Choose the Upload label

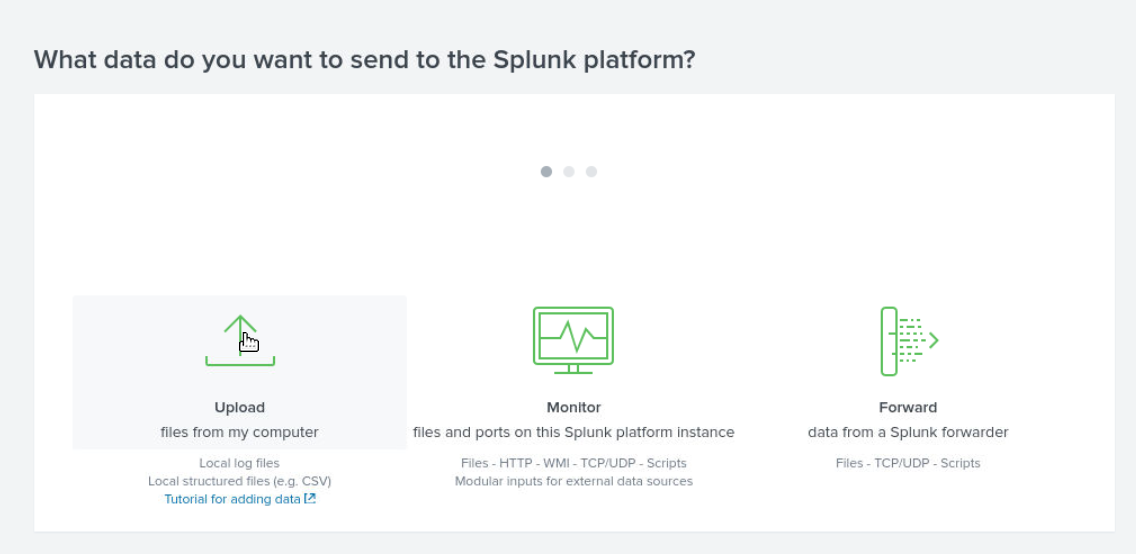click(x=240, y=408)
